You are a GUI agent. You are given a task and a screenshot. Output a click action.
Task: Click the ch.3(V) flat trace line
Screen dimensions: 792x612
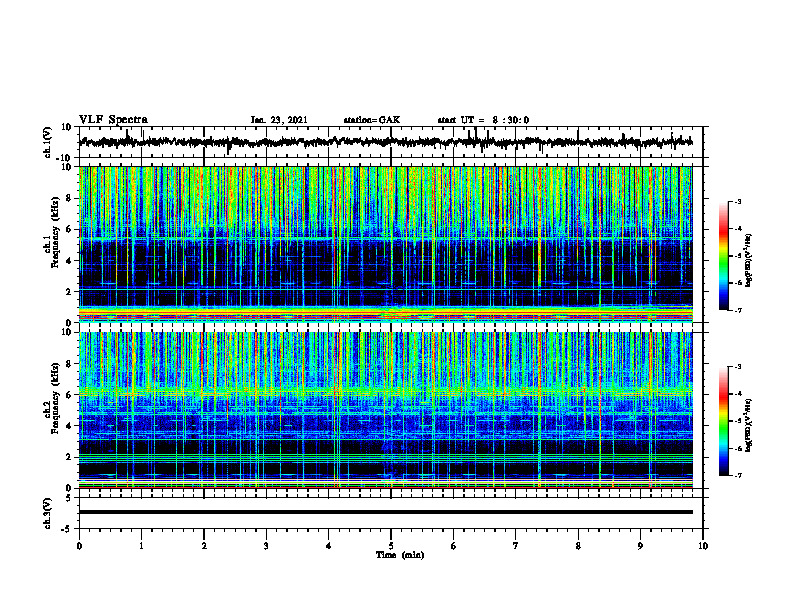[x=386, y=512]
